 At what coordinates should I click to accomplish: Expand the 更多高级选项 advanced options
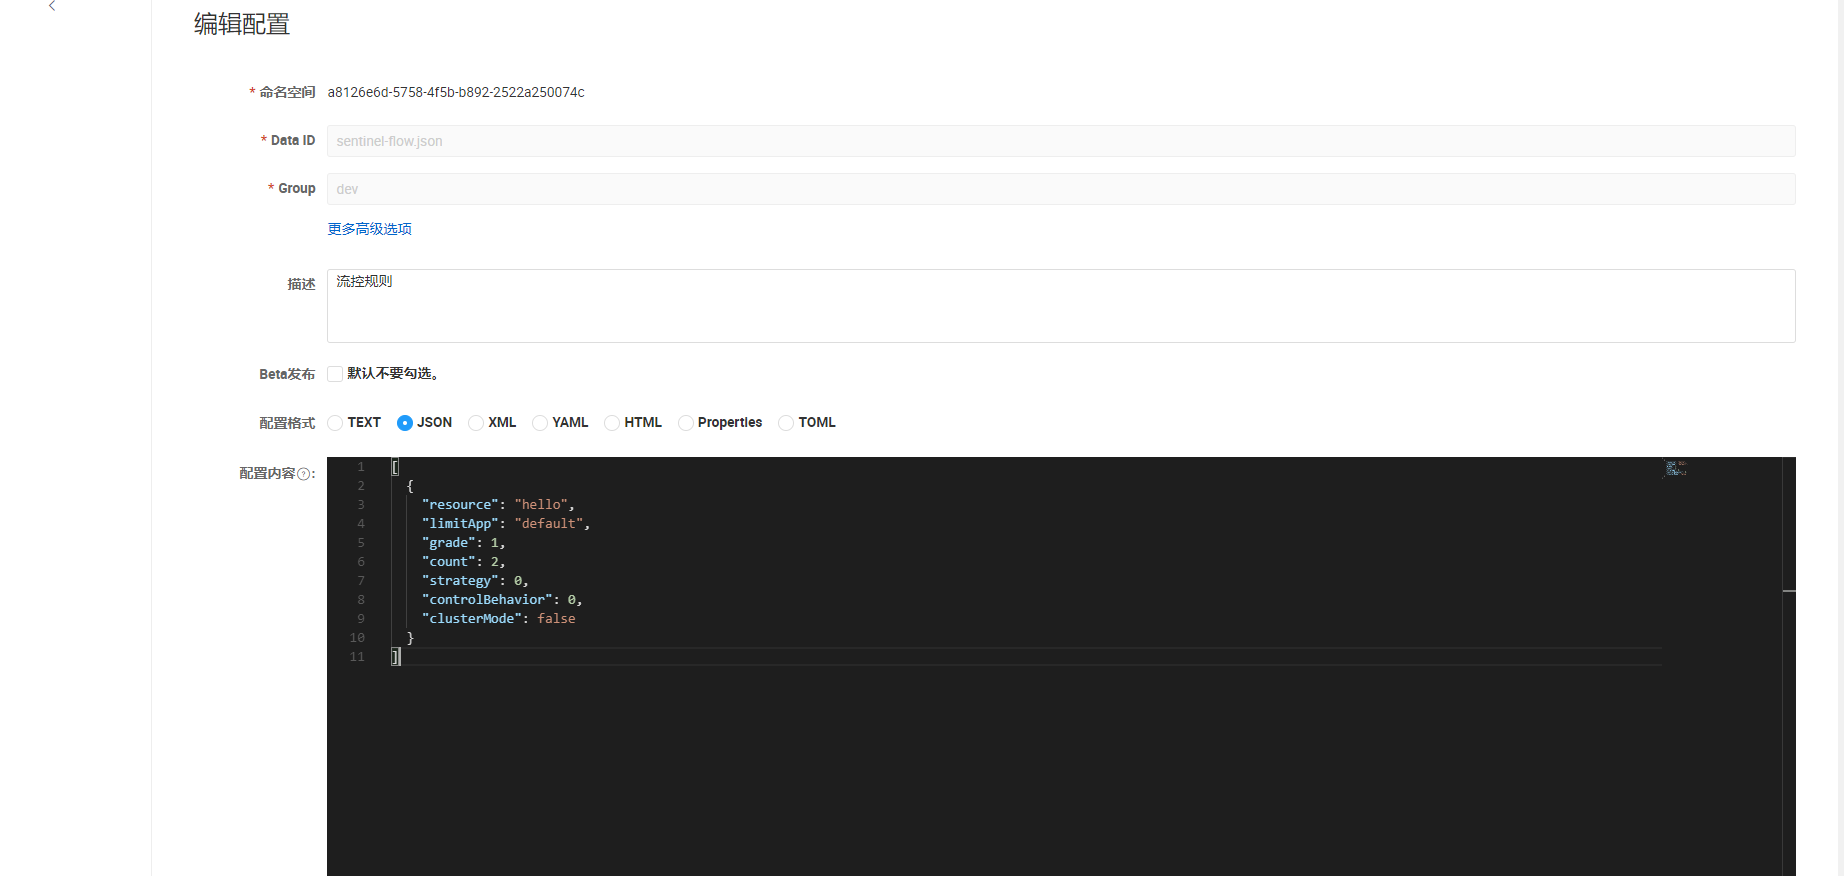369,229
